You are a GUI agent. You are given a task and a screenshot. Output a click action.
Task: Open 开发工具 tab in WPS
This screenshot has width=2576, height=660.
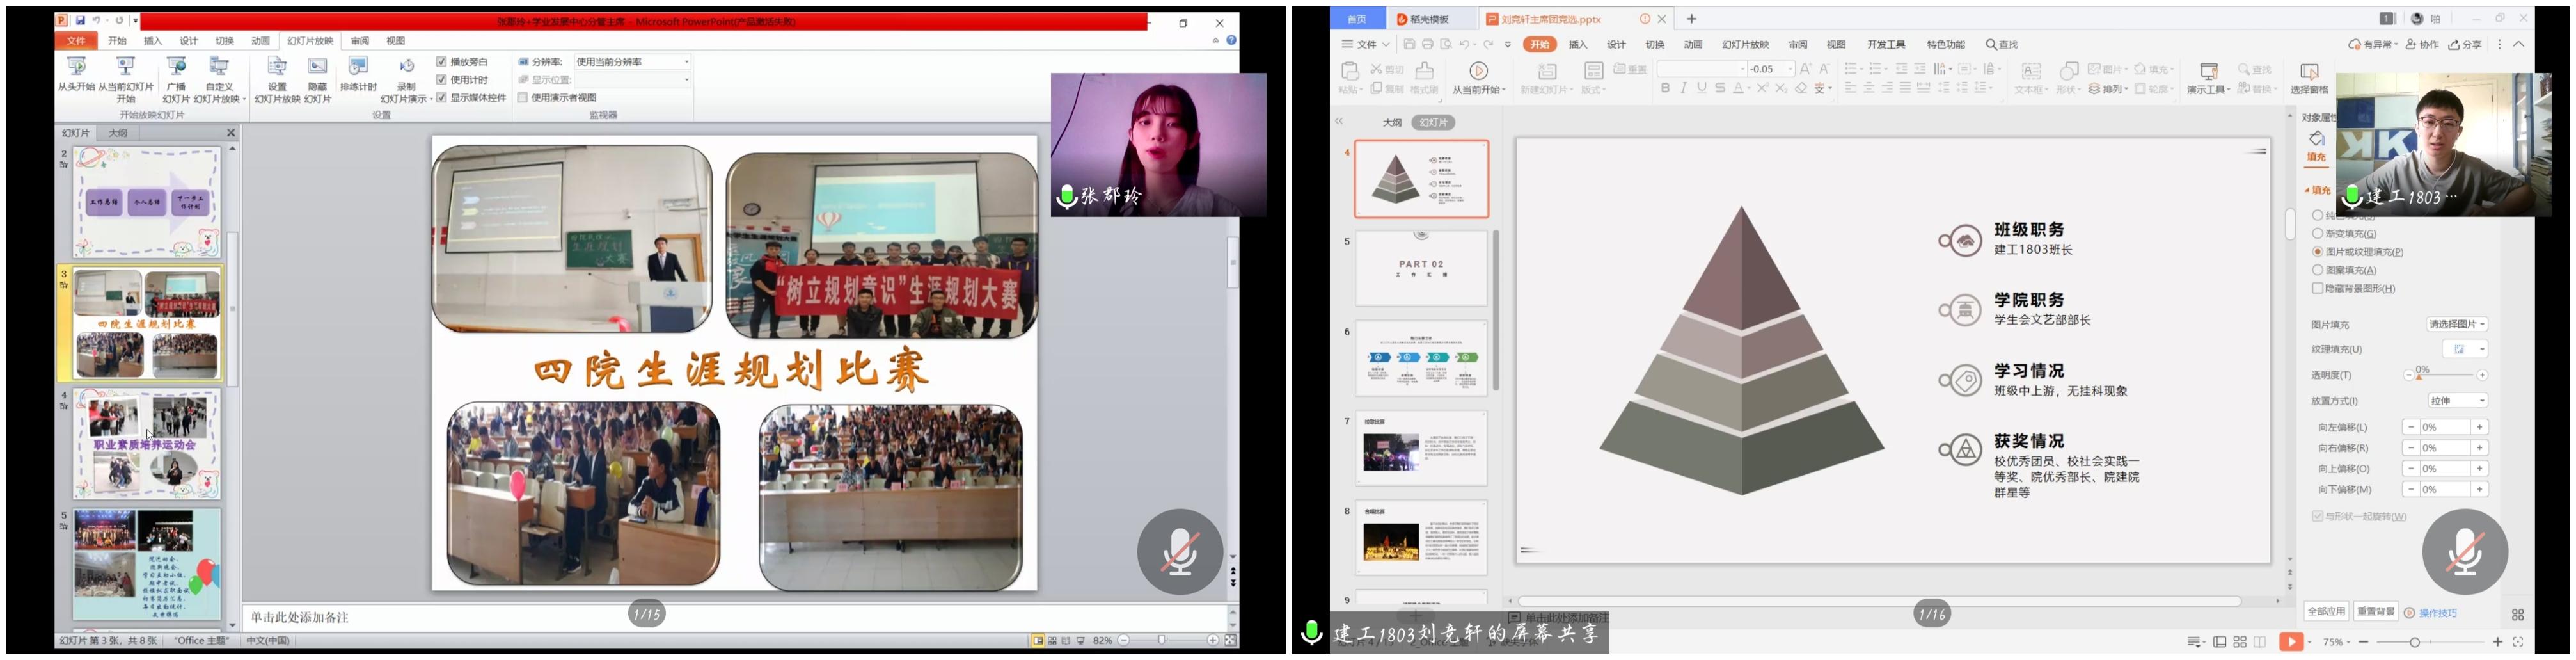[x=1886, y=45]
